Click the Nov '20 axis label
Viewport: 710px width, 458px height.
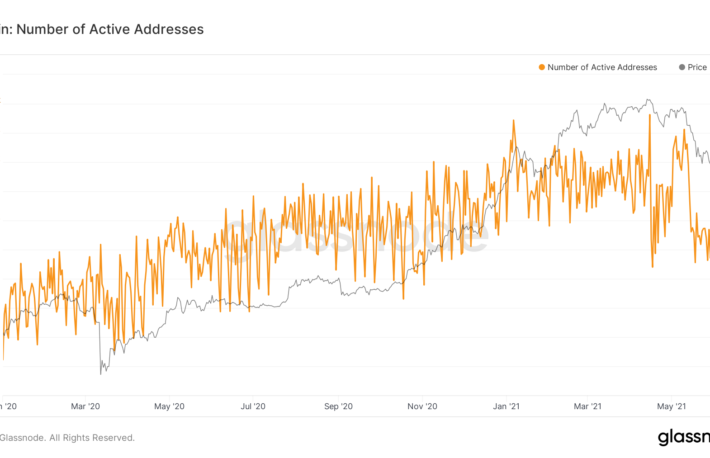pos(422,406)
